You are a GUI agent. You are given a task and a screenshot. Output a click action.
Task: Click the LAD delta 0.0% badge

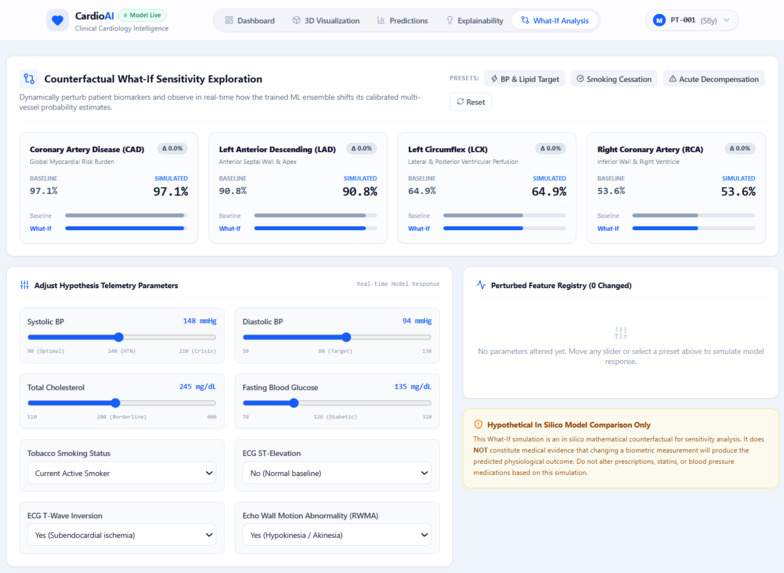(x=362, y=148)
